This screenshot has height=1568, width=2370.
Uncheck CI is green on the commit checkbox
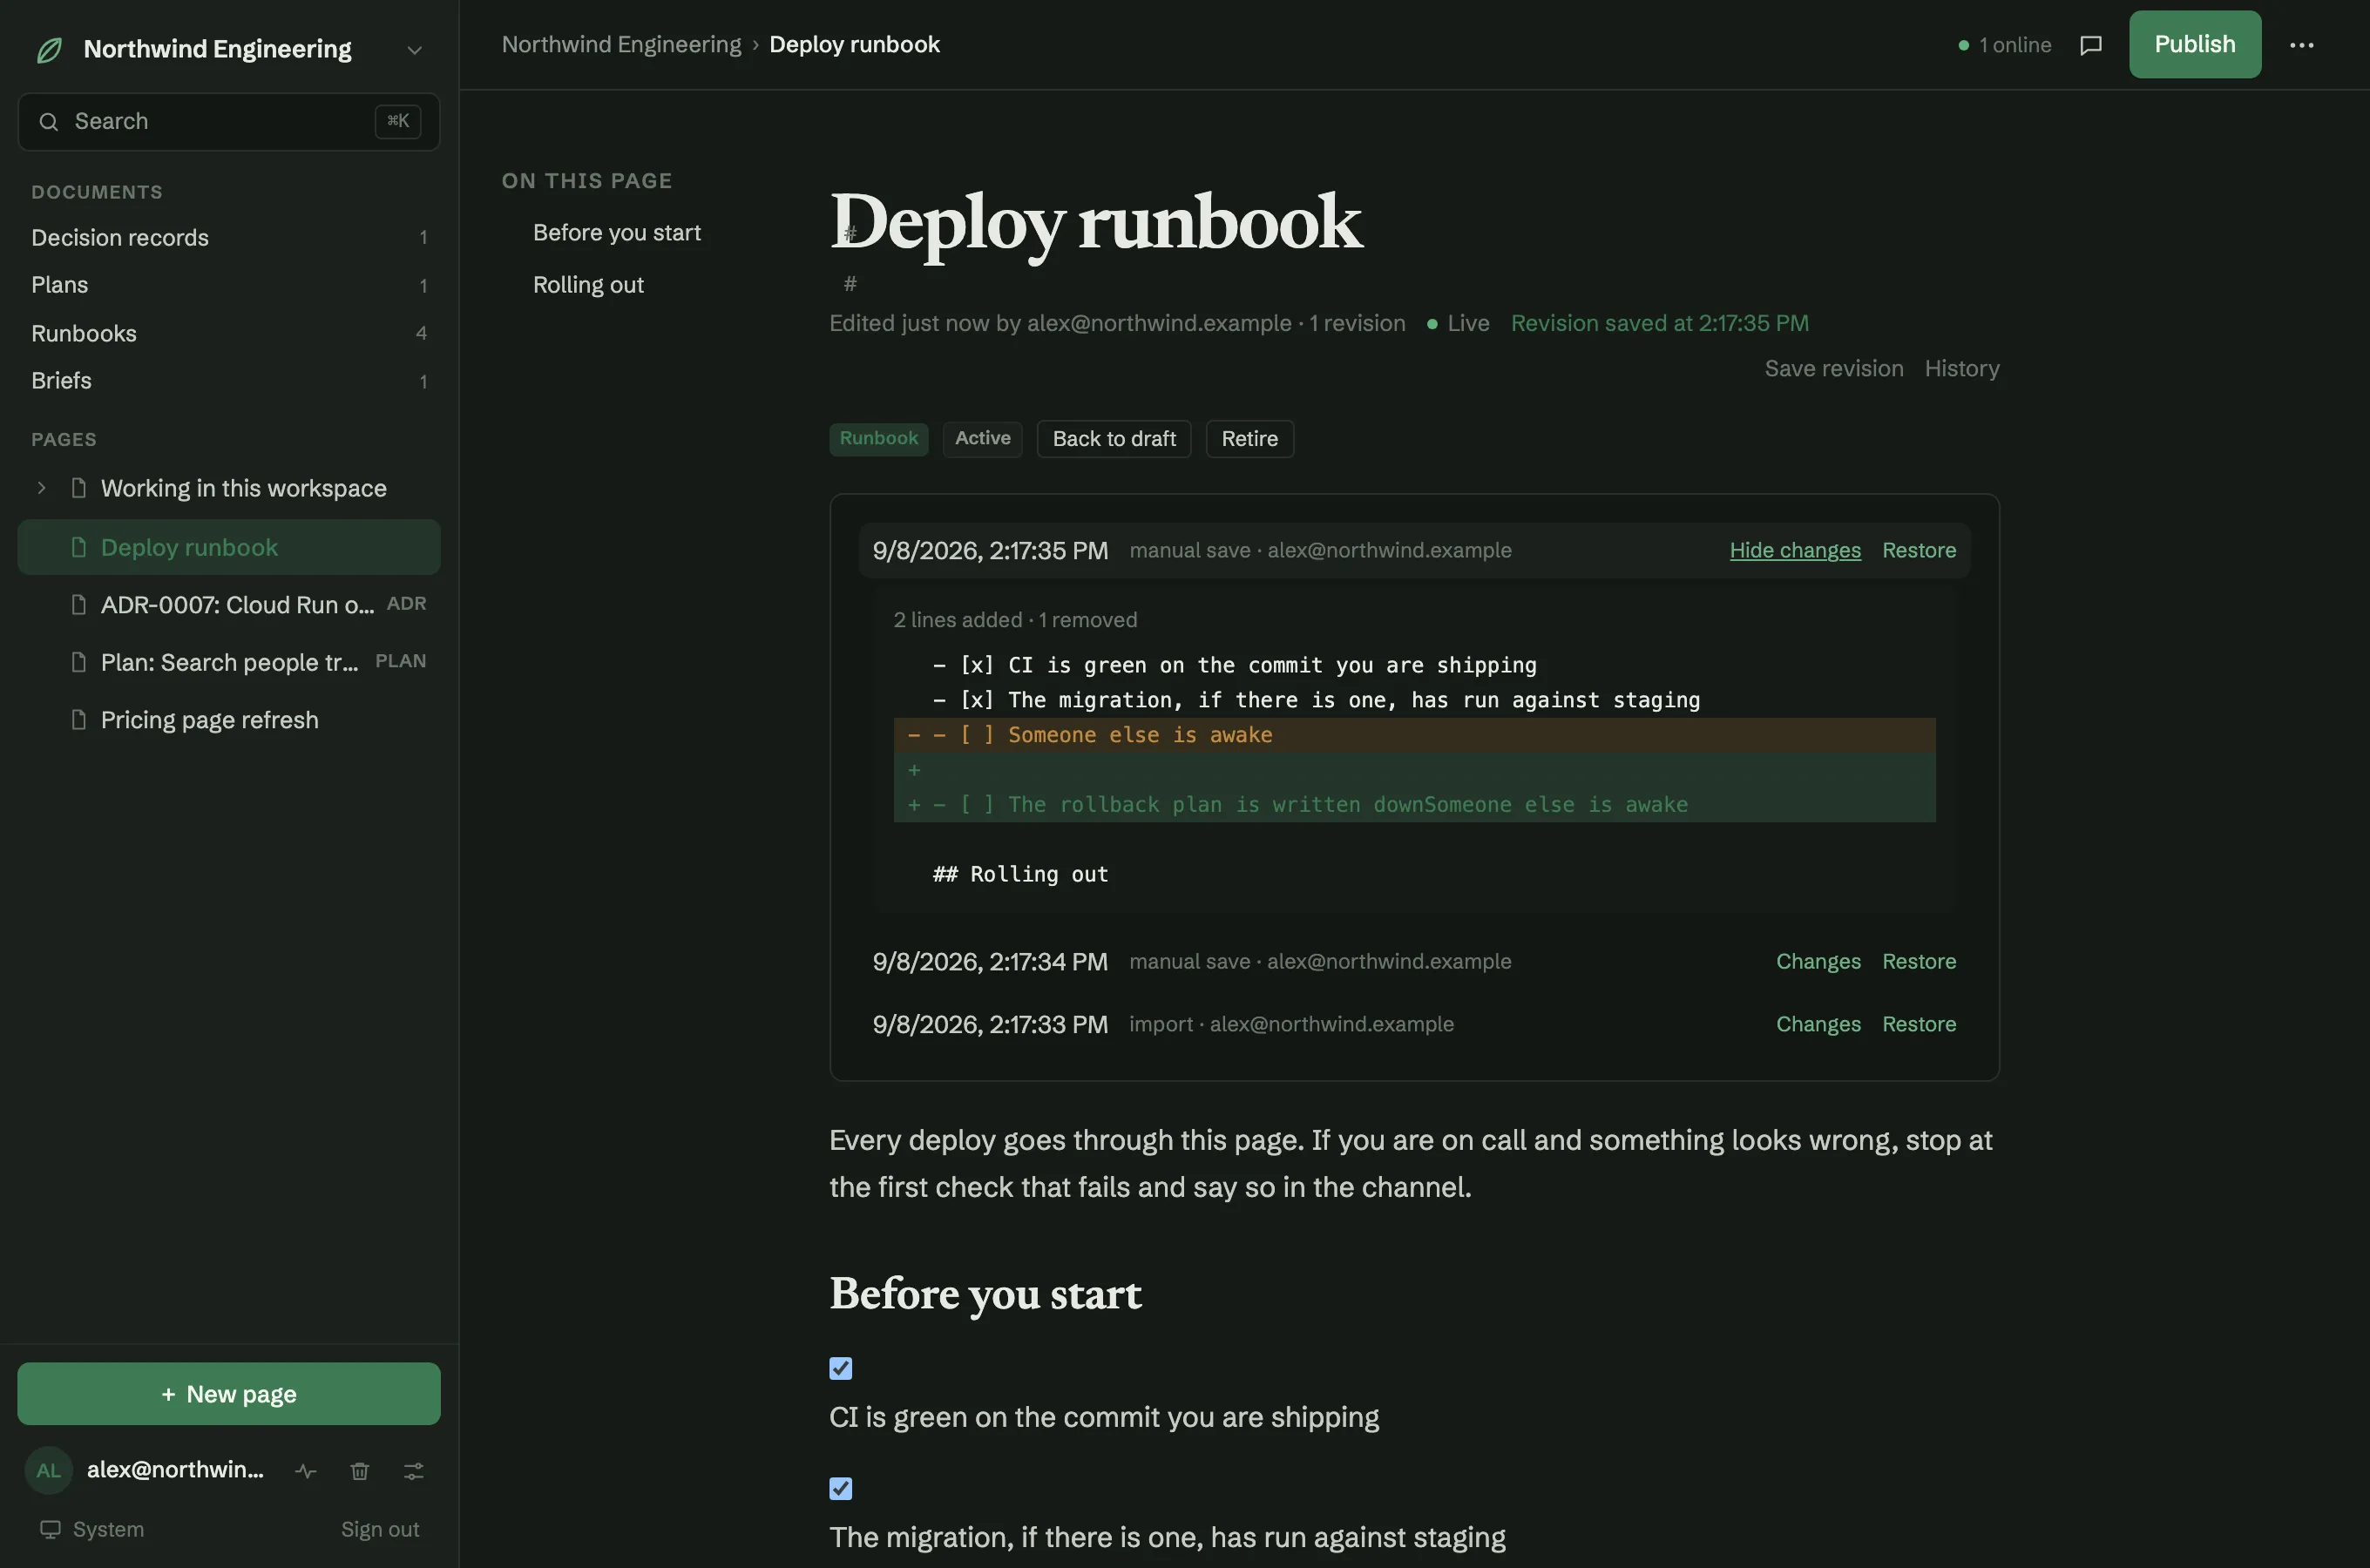tap(841, 1368)
